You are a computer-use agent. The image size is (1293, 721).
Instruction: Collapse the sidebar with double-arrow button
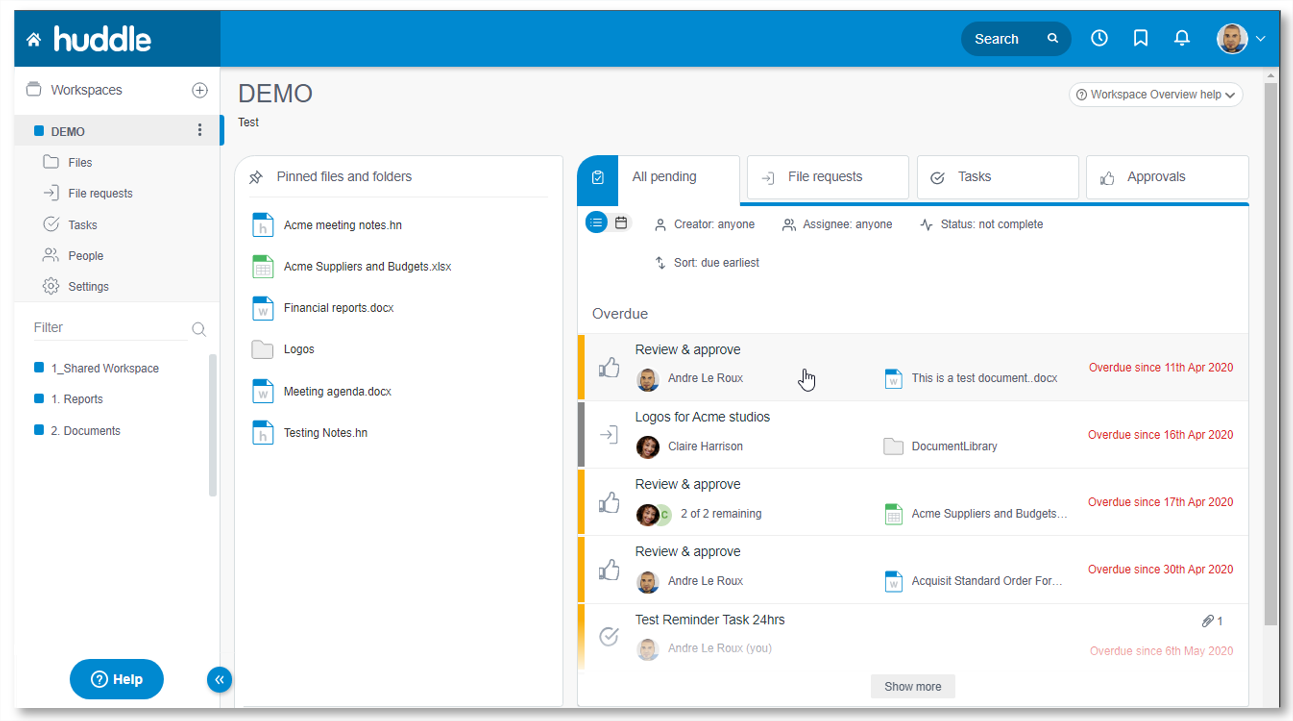(219, 680)
